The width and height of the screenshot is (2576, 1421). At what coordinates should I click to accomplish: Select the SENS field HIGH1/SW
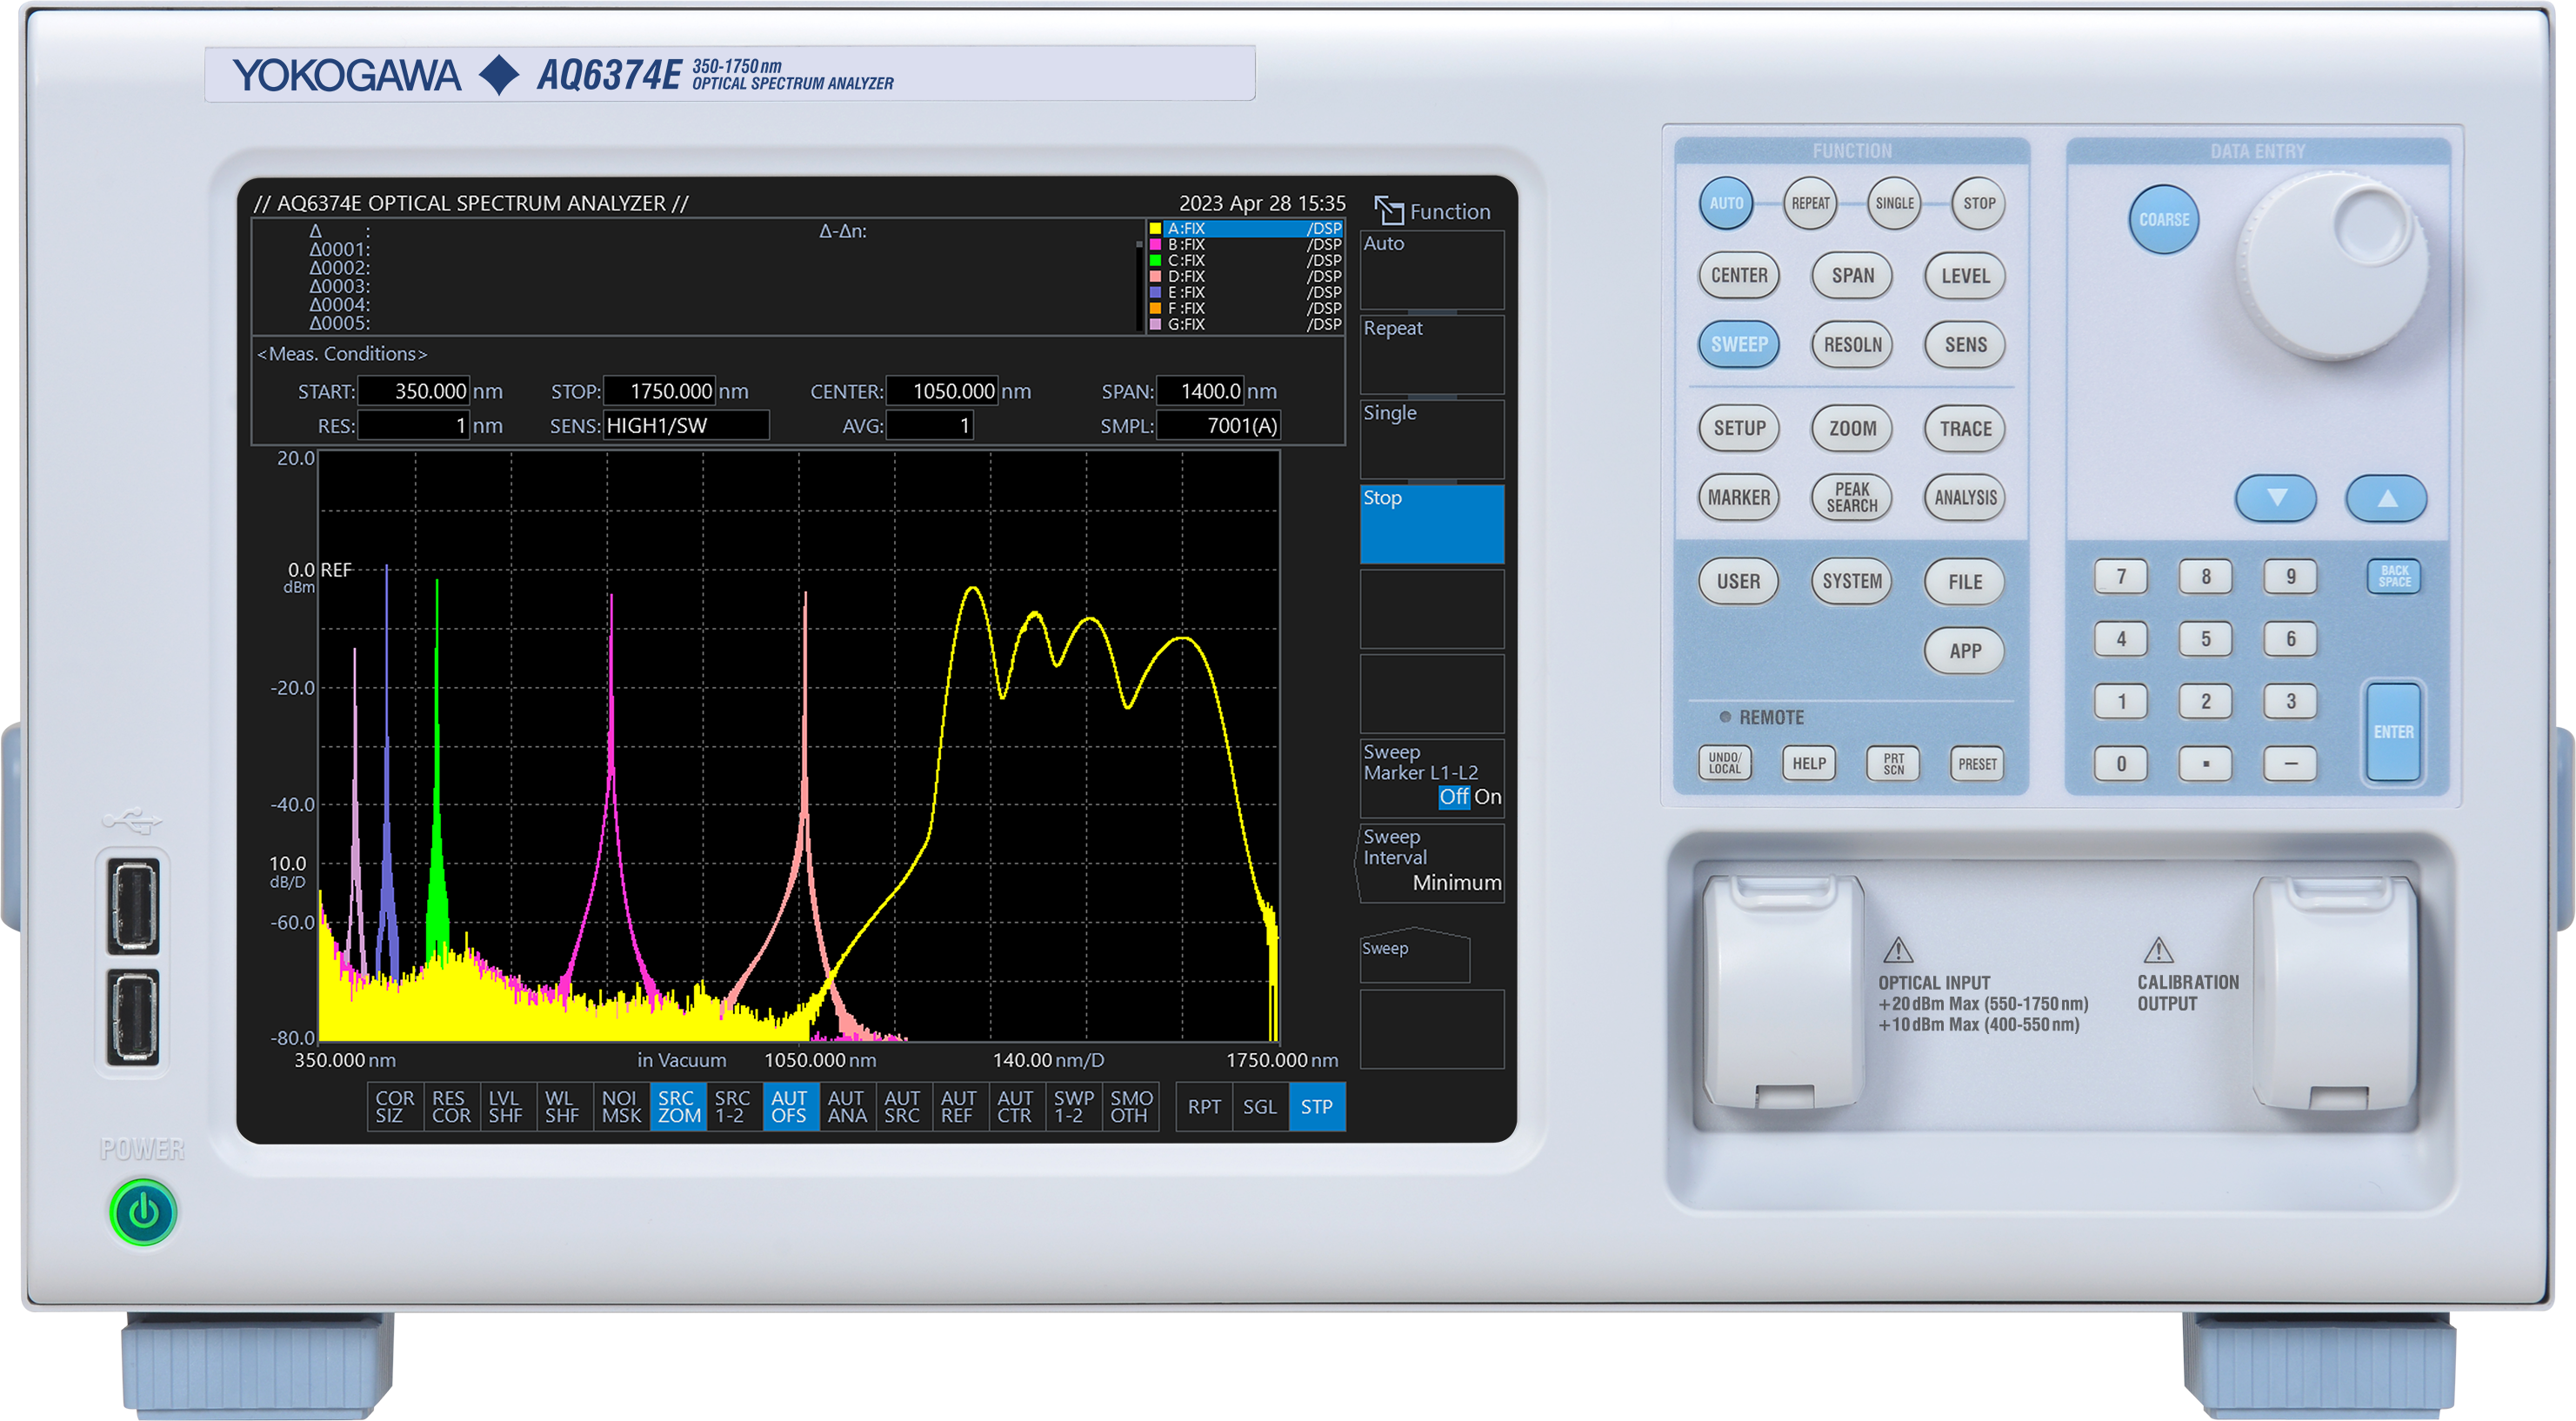pyautogui.click(x=685, y=426)
